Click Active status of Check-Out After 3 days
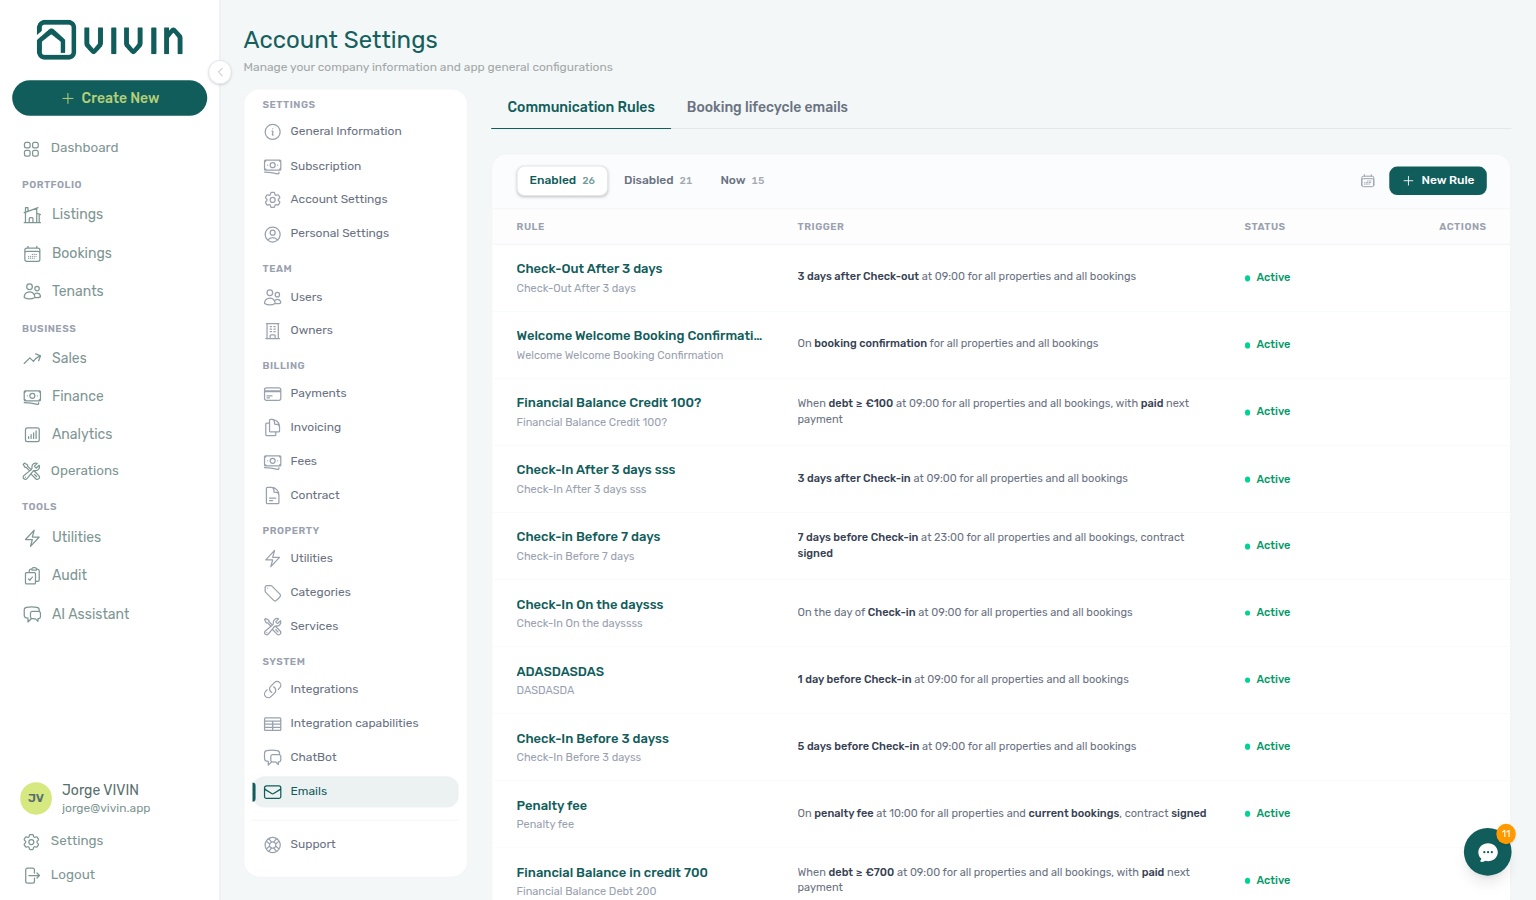Image resolution: width=1536 pixels, height=900 pixels. (x=1267, y=277)
